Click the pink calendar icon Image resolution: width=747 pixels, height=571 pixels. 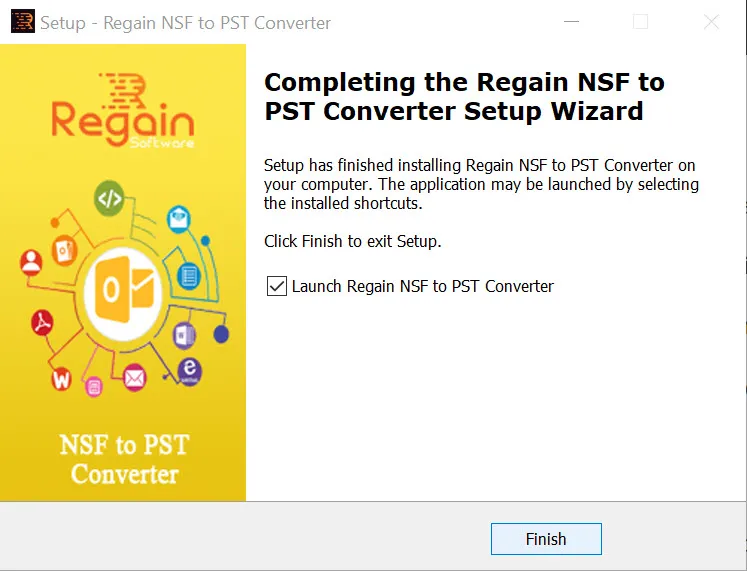(x=94, y=386)
